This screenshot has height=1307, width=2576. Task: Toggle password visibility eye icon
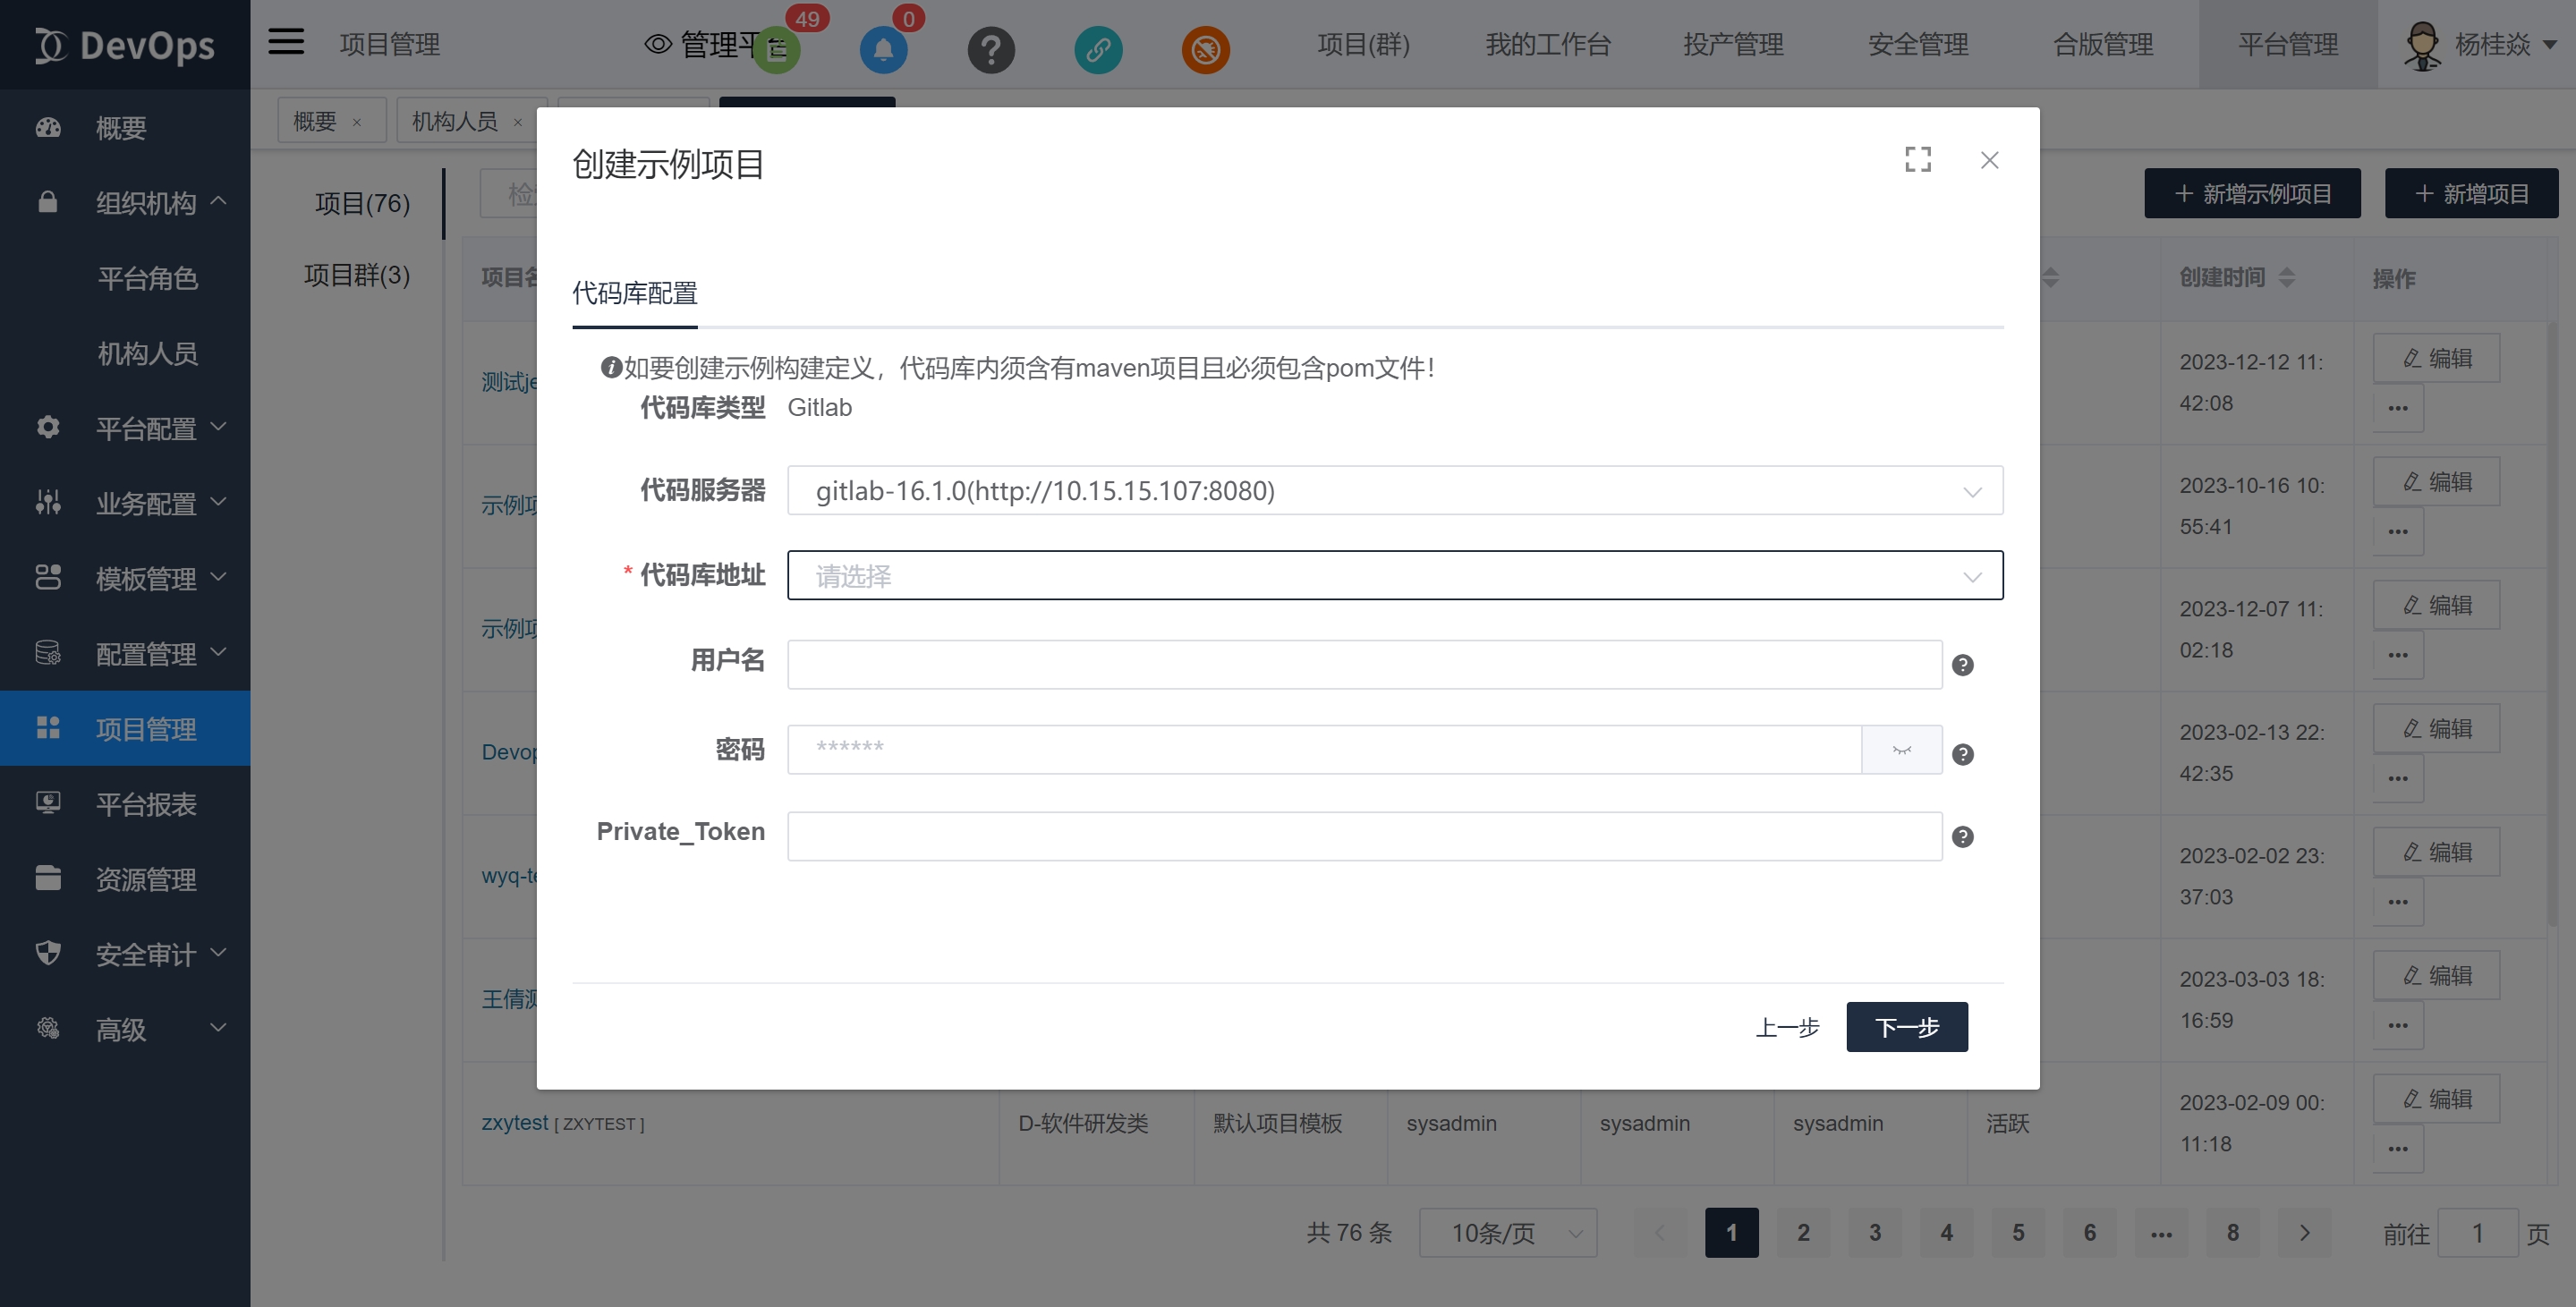pyautogui.click(x=1901, y=750)
